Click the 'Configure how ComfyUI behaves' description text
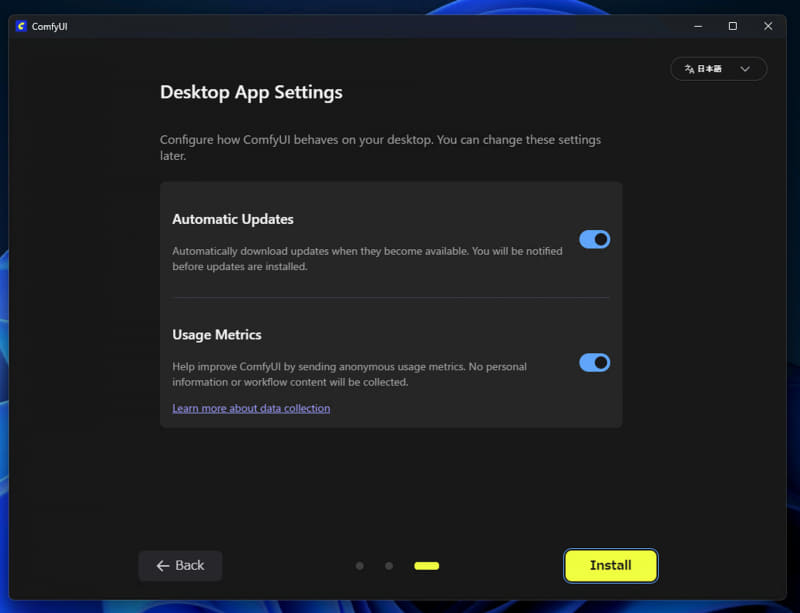 point(380,148)
